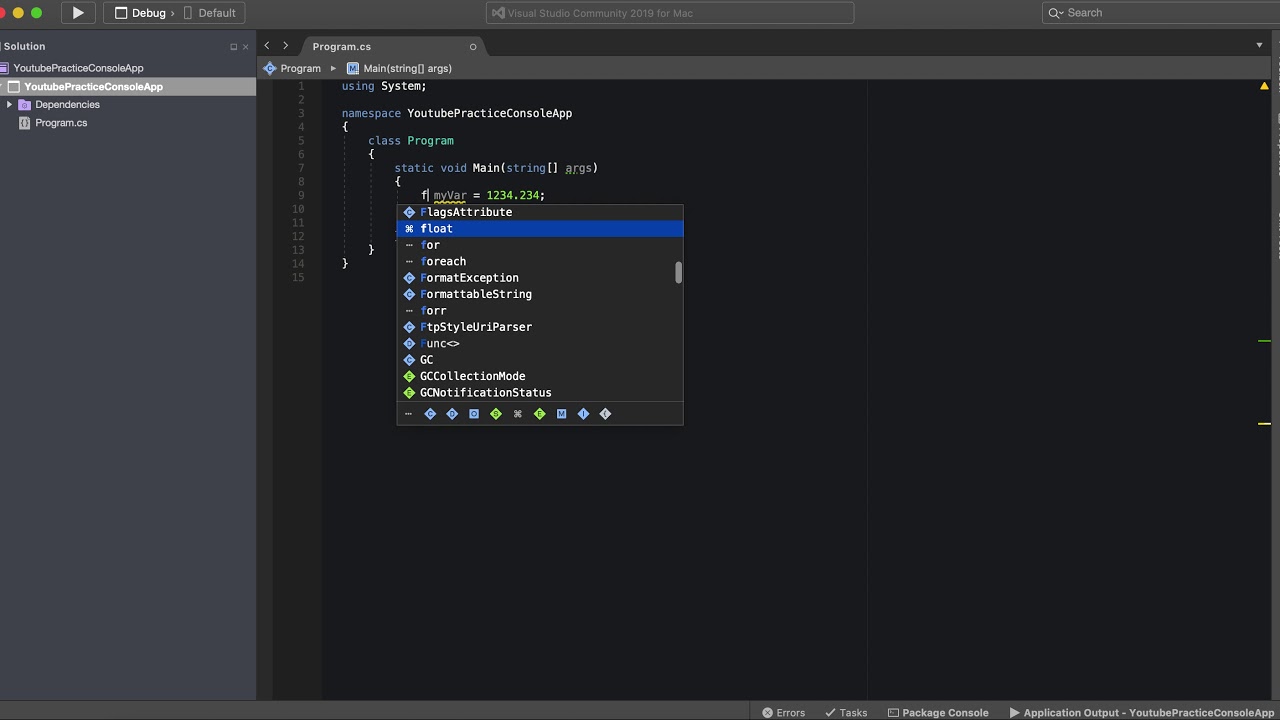Click the yellow warning icon above scrollbar
This screenshot has height=720, width=1280.
tap(1264, 87)
